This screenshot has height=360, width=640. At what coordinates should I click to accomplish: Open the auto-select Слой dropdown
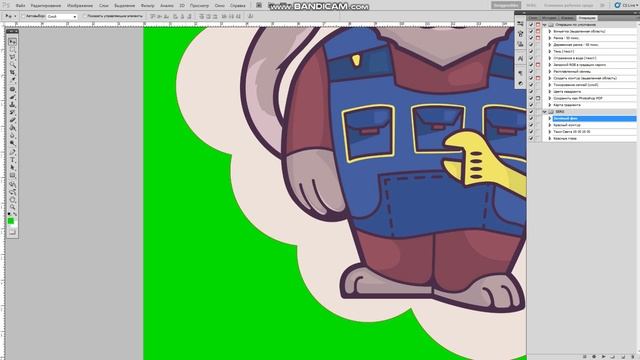click(x=62, y=16)
